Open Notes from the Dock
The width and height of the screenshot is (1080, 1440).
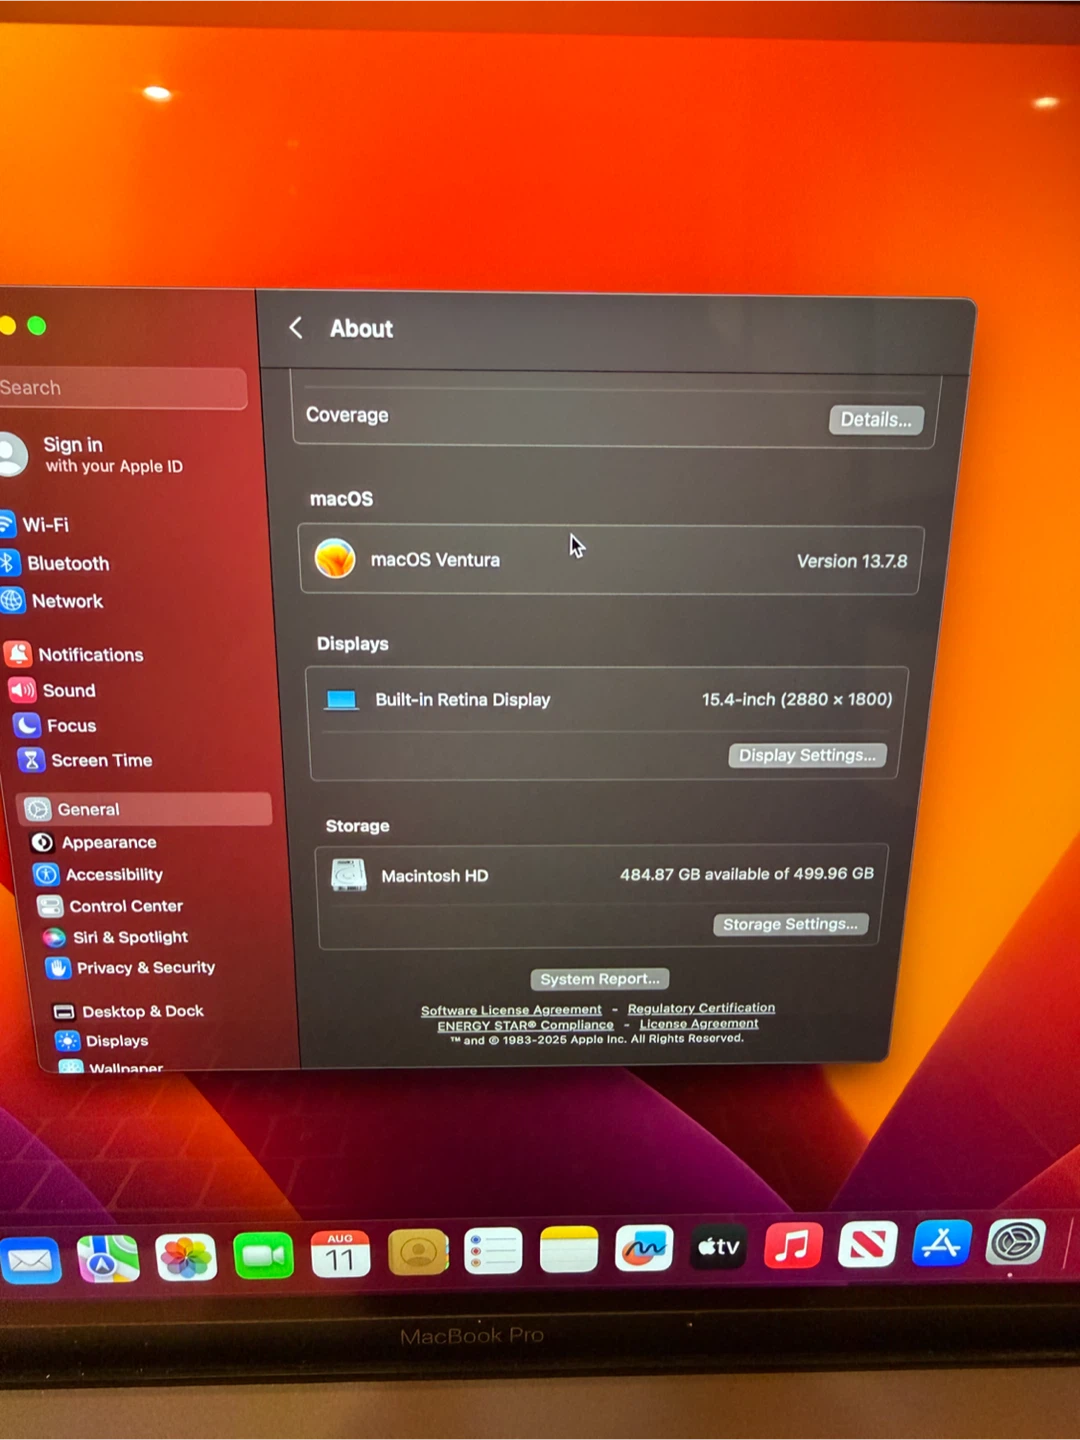(569, 1250)
